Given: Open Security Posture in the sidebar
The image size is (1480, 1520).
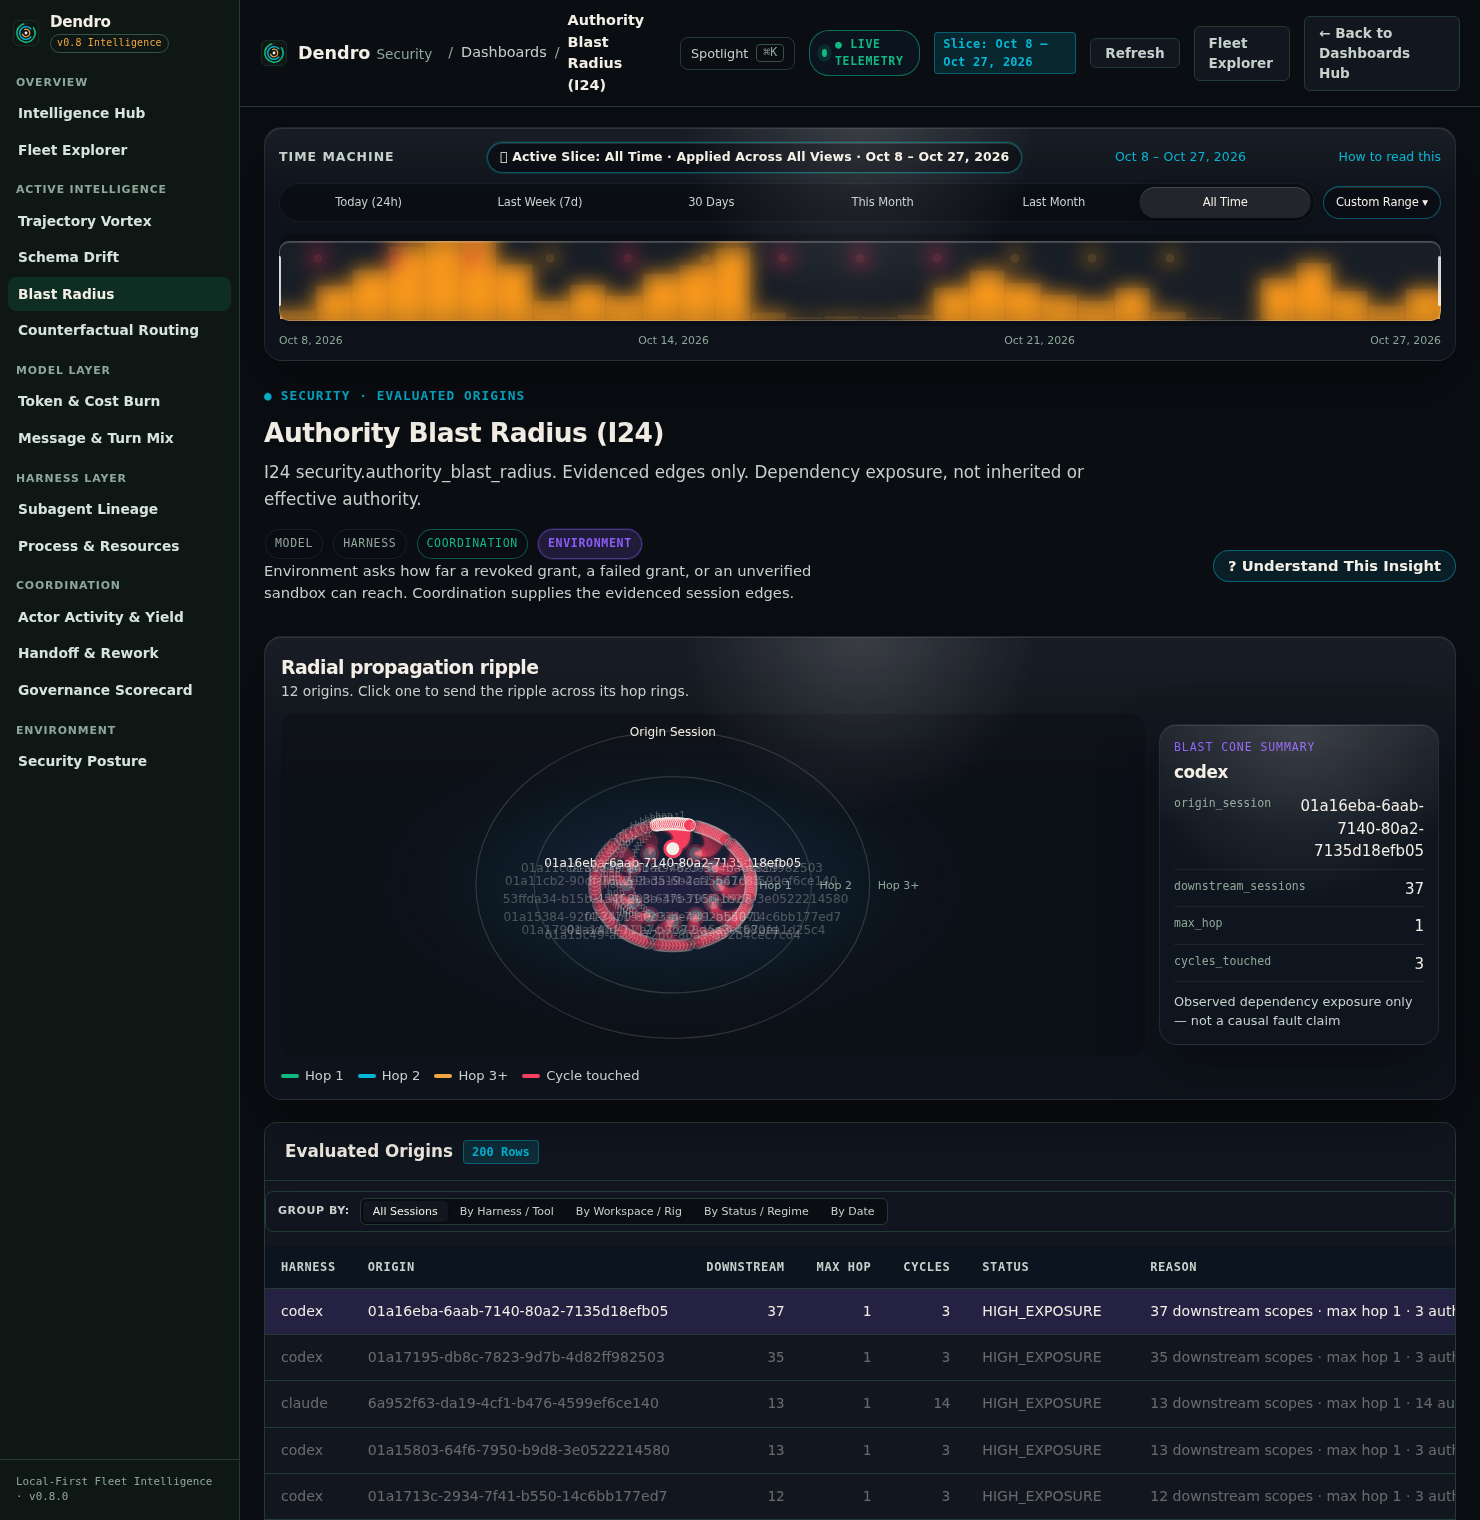Looking at the screenshot, I should pyautogui.click(x=119, y=761).
